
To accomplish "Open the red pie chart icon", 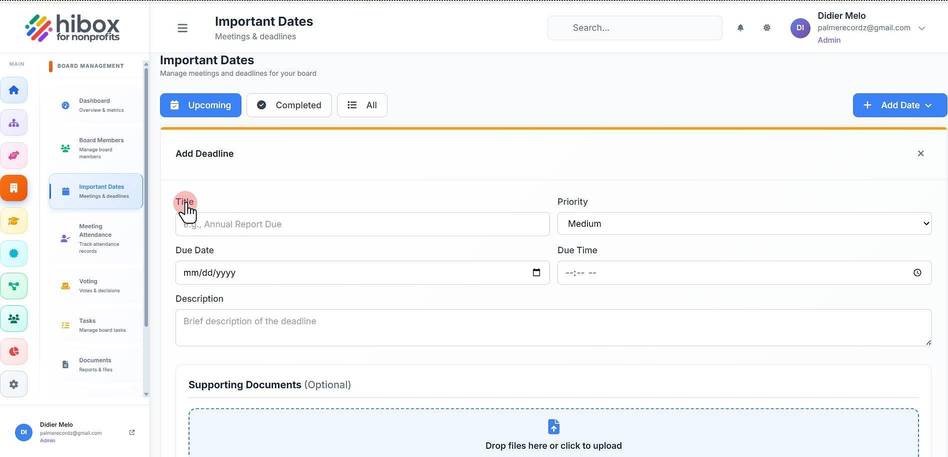I will coord(14,351).
